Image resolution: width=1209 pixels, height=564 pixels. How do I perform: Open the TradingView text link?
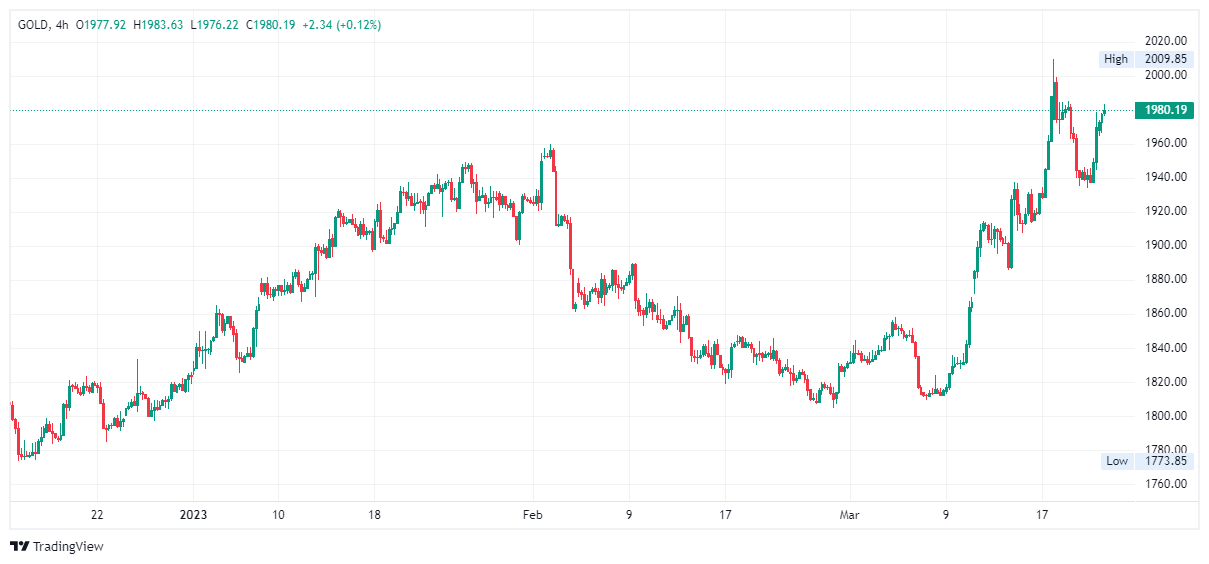point(68,546)
